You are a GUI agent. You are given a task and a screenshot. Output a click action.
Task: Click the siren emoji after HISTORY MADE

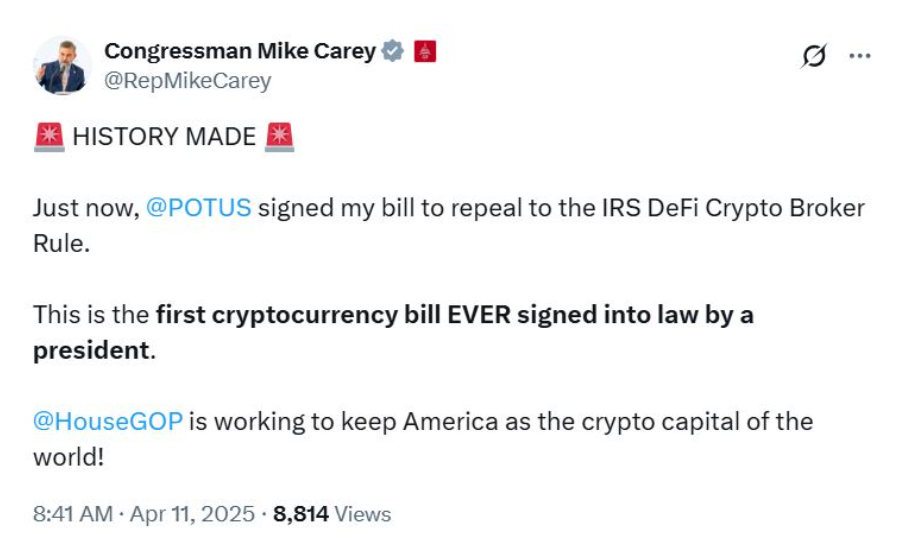point(280,137)
